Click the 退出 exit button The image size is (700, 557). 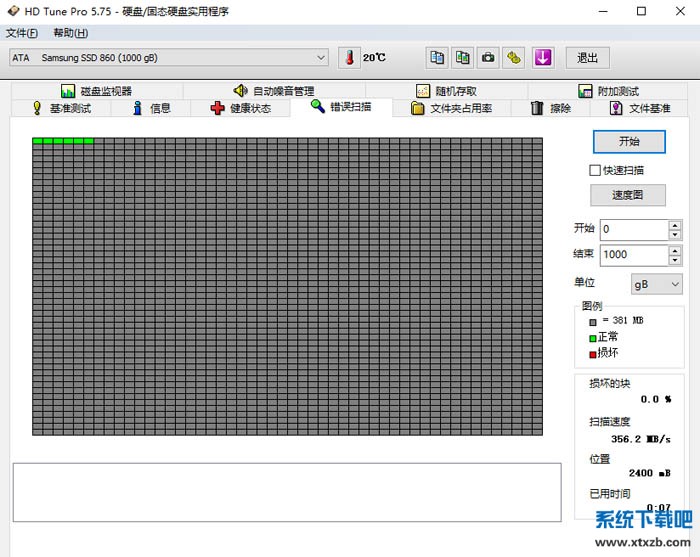tap(587, 58)
